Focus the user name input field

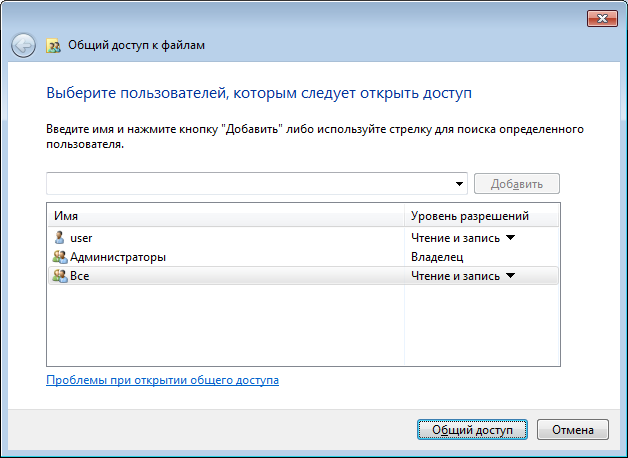[250, 184]
